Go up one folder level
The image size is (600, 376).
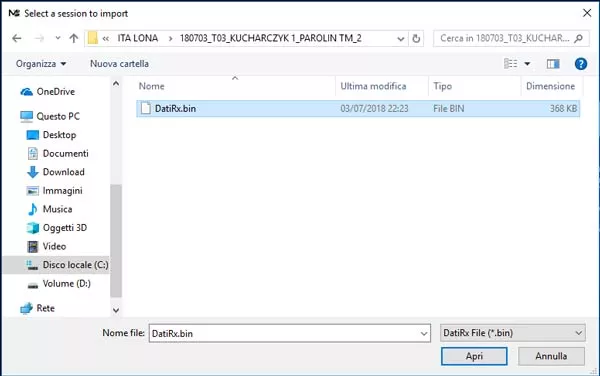(73, 38)
